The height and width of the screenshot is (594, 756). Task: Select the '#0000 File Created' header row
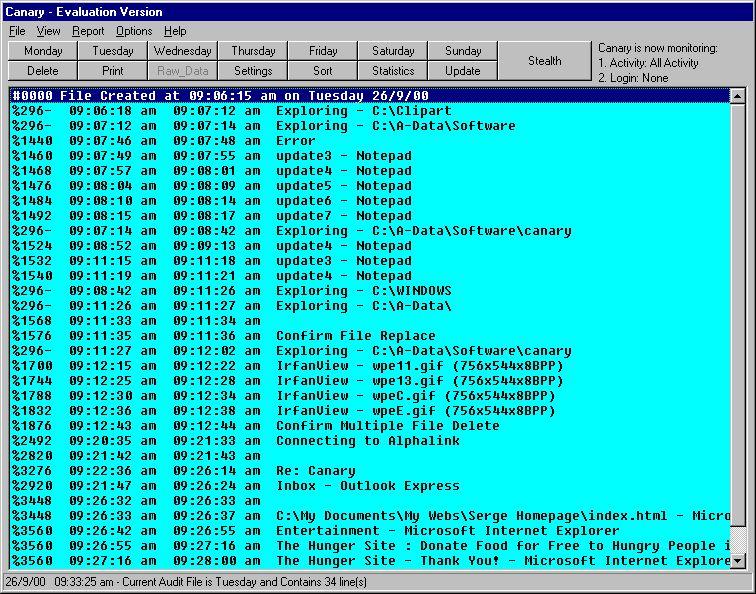tap(370, 95)
